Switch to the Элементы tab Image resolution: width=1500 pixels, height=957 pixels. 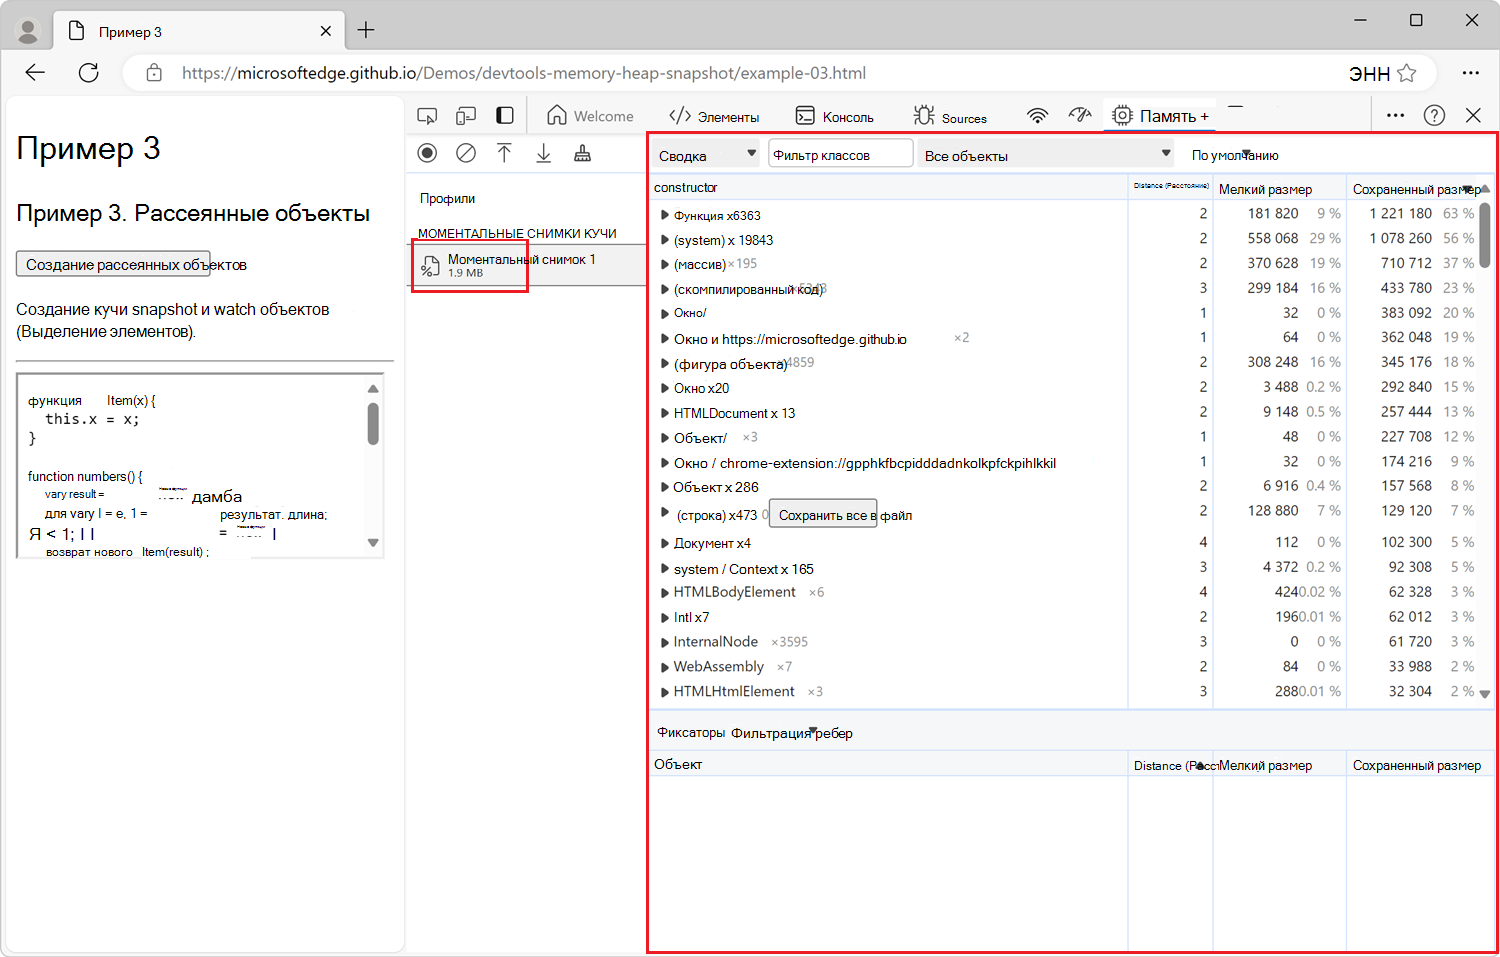(x=714, y=116)
